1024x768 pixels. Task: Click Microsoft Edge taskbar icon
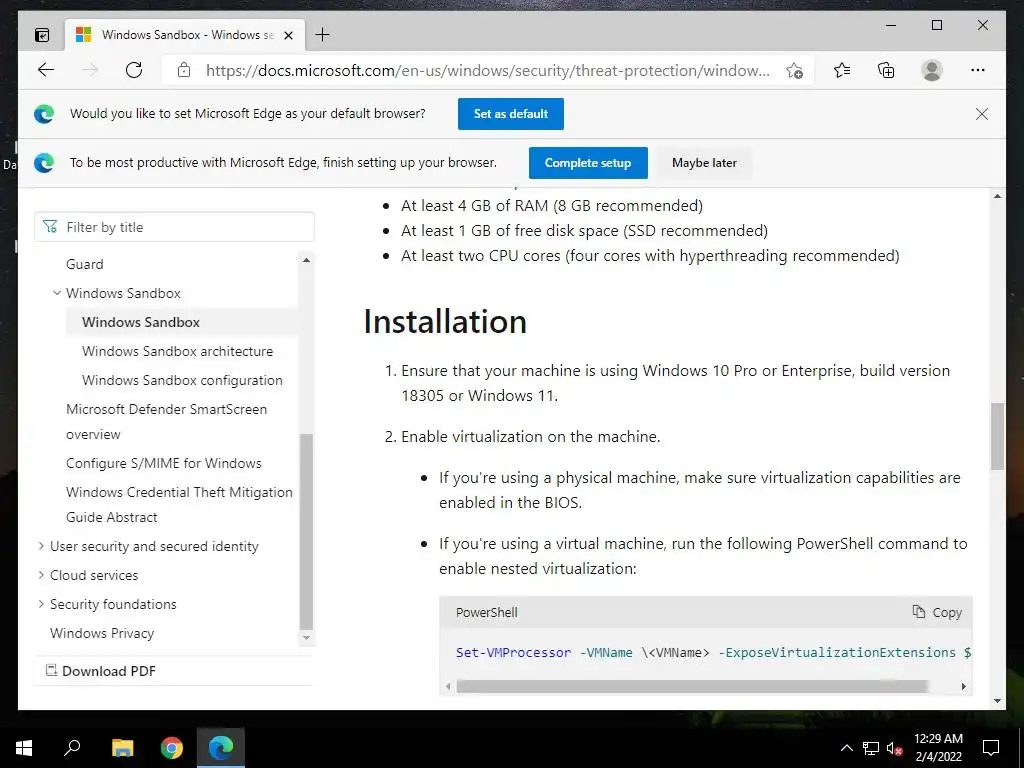(x=221, y=748)
